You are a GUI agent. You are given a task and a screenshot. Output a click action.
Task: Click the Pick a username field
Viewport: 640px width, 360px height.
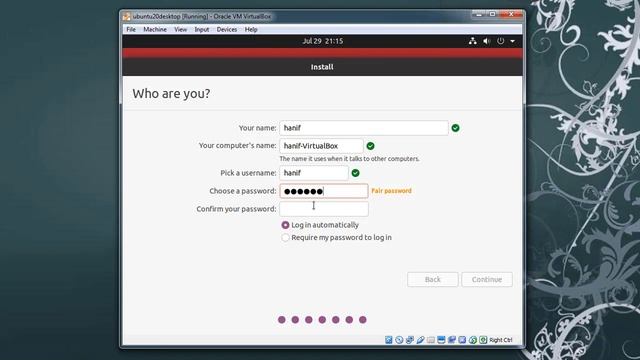[314, 173]
